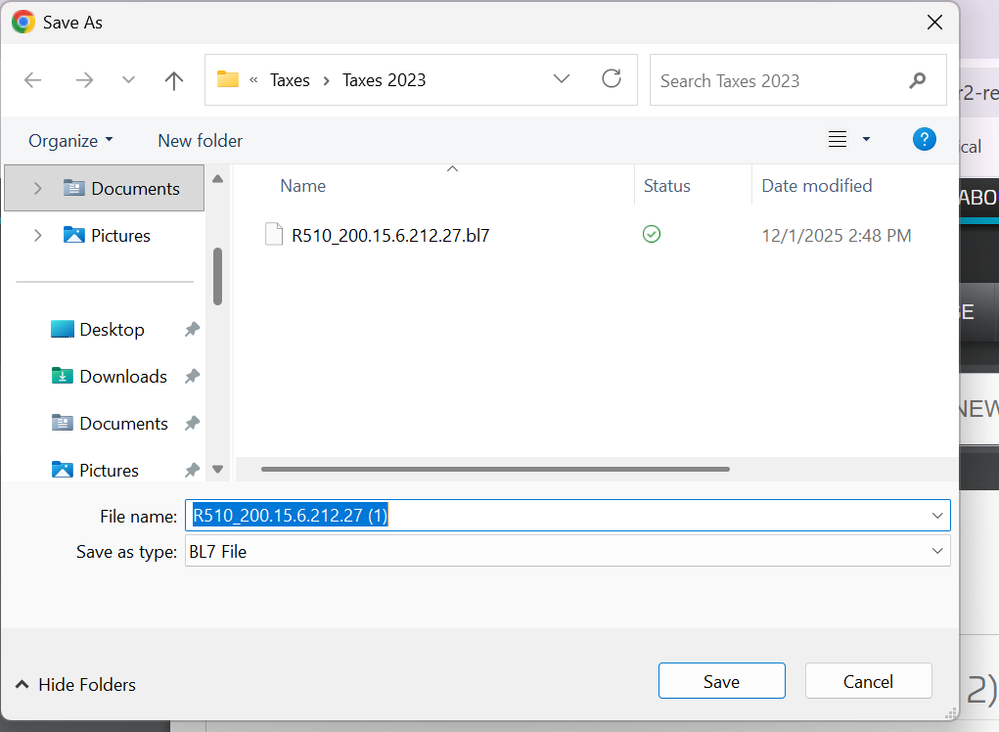The height and width of the screenshot is (732, 999).
Task: Refresh the Taxes 2023 folder view
Action: [611, 80]
